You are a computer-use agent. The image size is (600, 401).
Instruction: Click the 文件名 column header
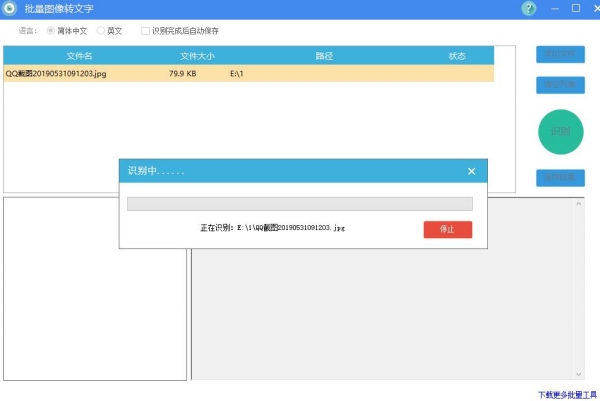pos(79,56)
